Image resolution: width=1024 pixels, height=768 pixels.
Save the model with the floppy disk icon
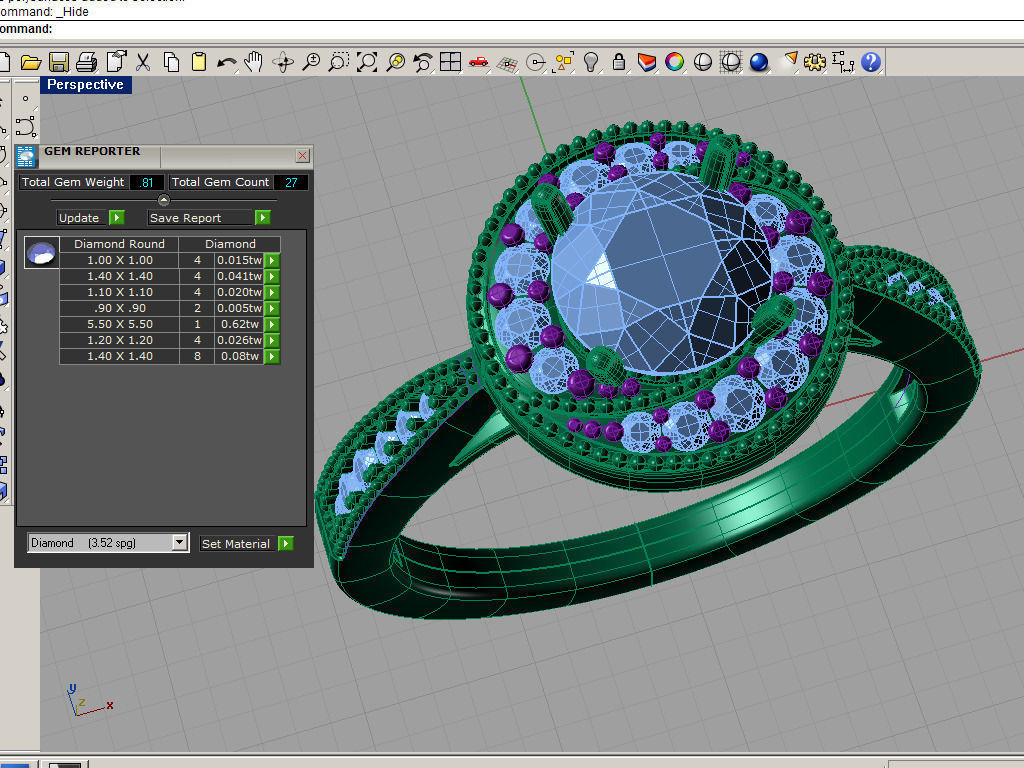59,62
